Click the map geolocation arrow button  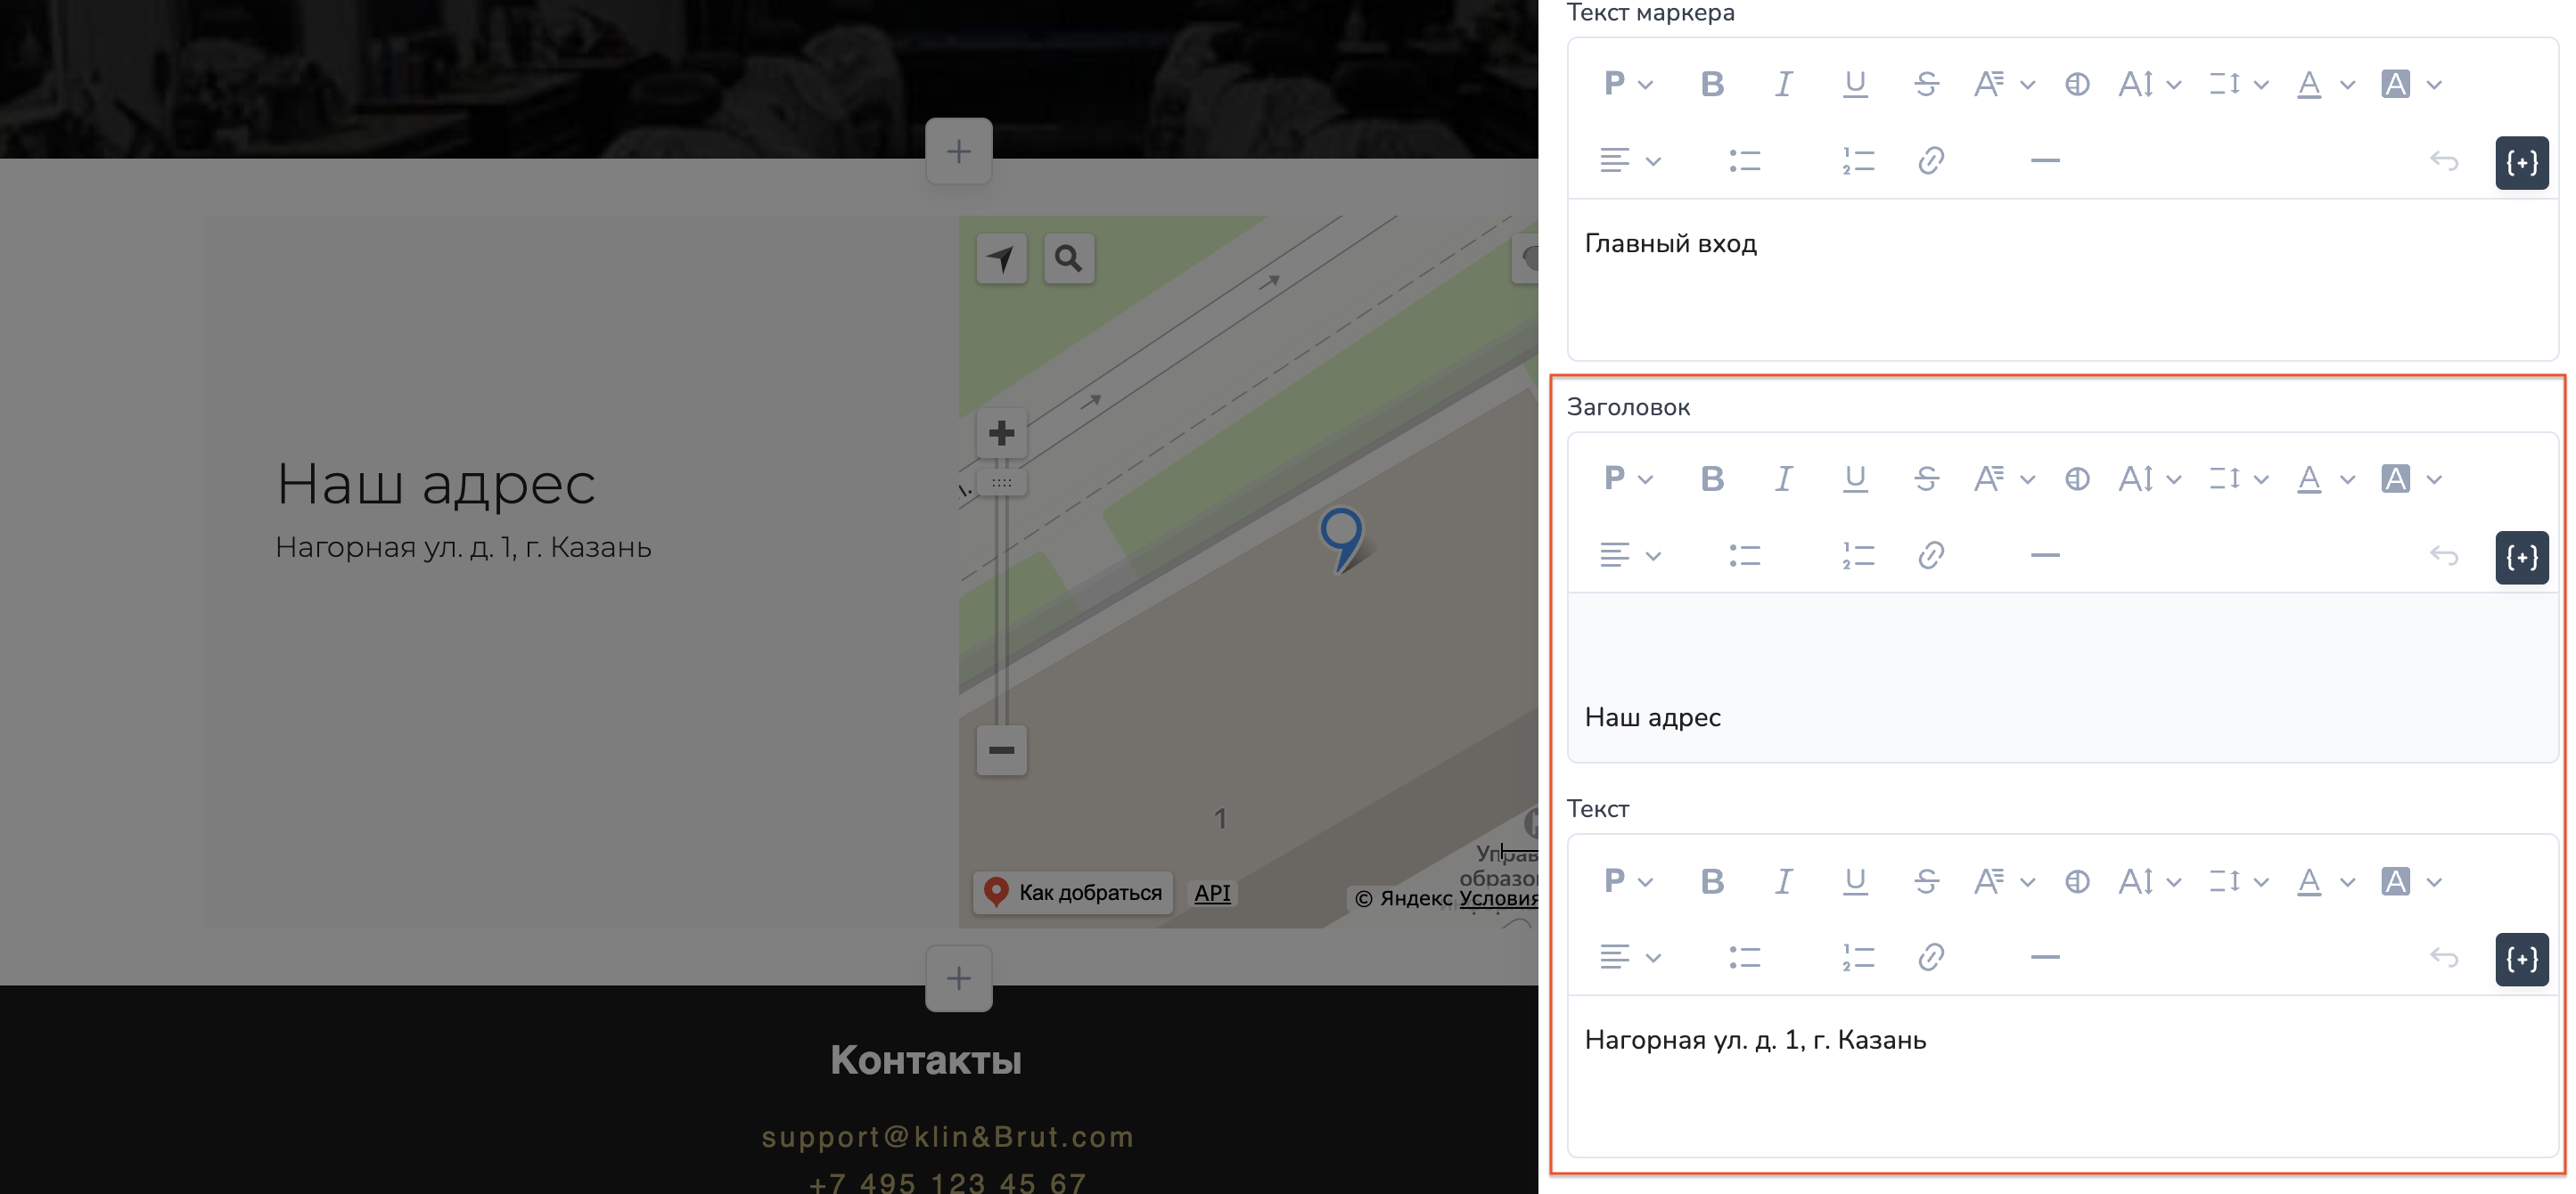click(1001, 259)
